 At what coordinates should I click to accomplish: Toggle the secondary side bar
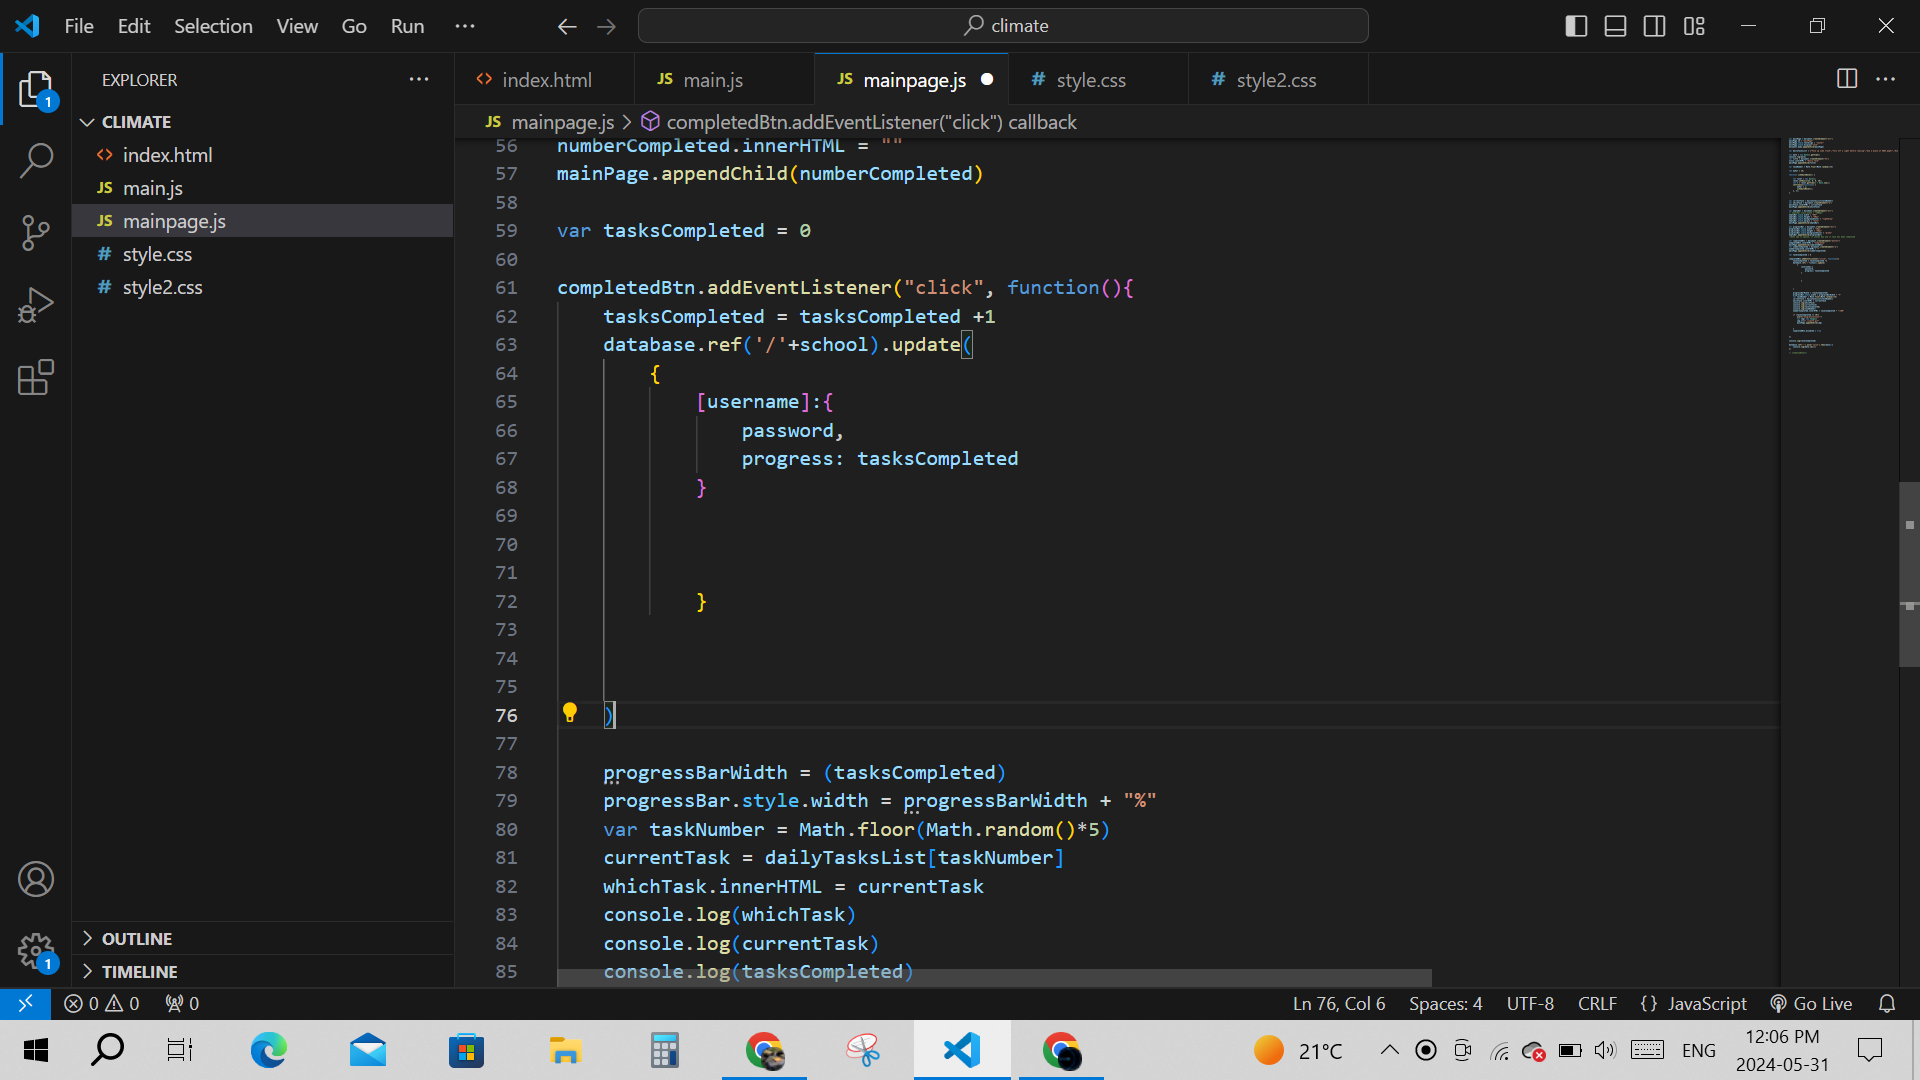[x=1654, y=26]
